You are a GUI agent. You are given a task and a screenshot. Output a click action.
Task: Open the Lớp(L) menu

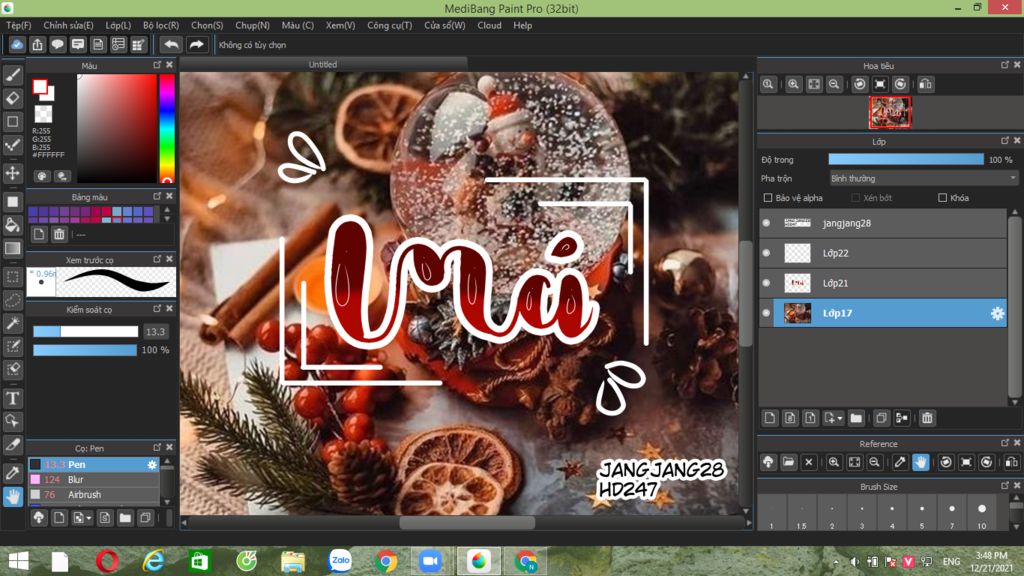click(x=118, y=25)
